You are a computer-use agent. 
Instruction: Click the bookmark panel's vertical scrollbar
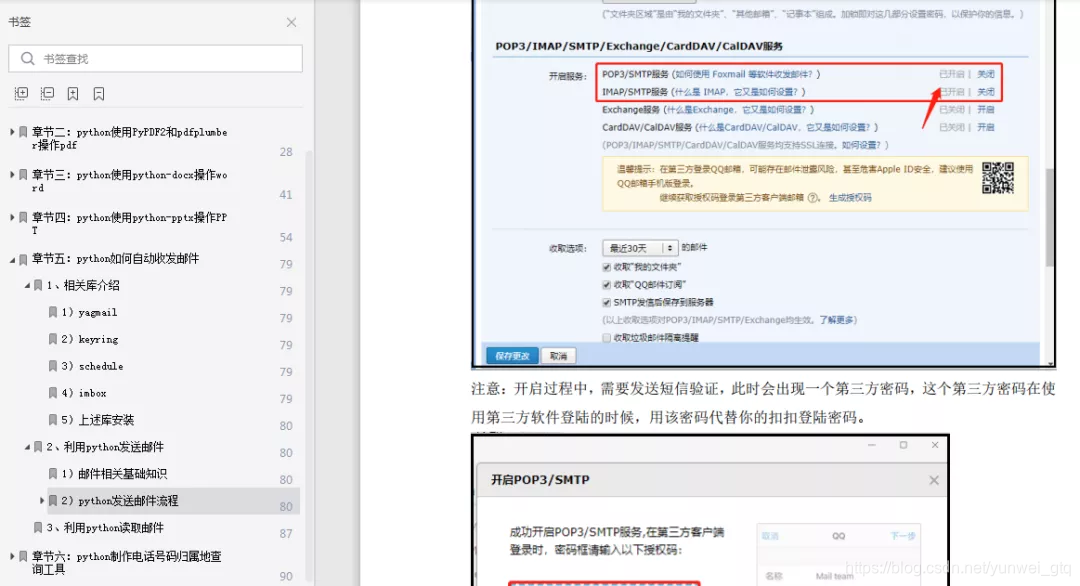tap(309, 365)
